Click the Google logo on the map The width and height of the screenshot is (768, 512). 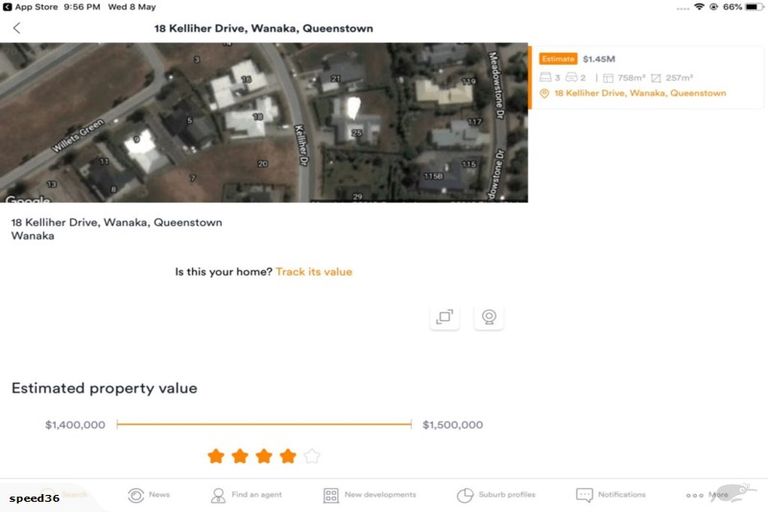pos(27,199)
